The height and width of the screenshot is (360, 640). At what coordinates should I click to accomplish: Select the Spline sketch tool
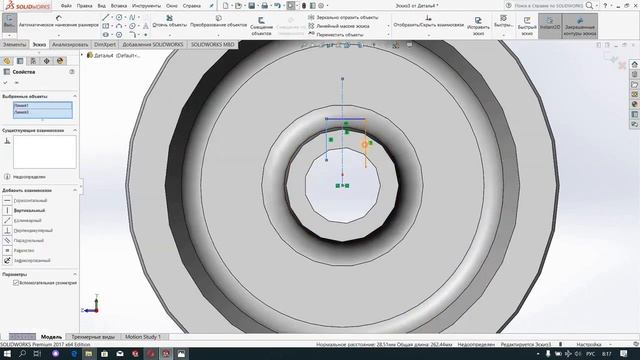[132, 17]
